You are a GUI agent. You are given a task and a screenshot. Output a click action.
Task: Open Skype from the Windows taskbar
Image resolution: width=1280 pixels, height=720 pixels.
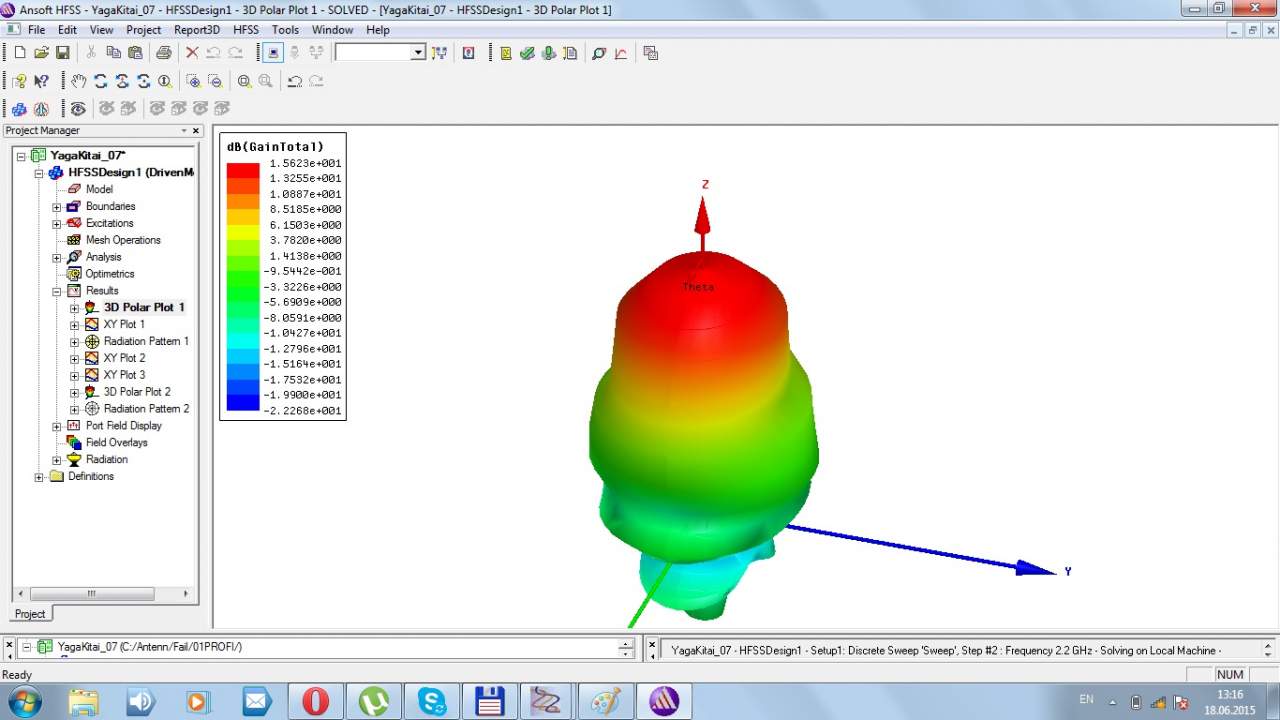tap(432, 701)
